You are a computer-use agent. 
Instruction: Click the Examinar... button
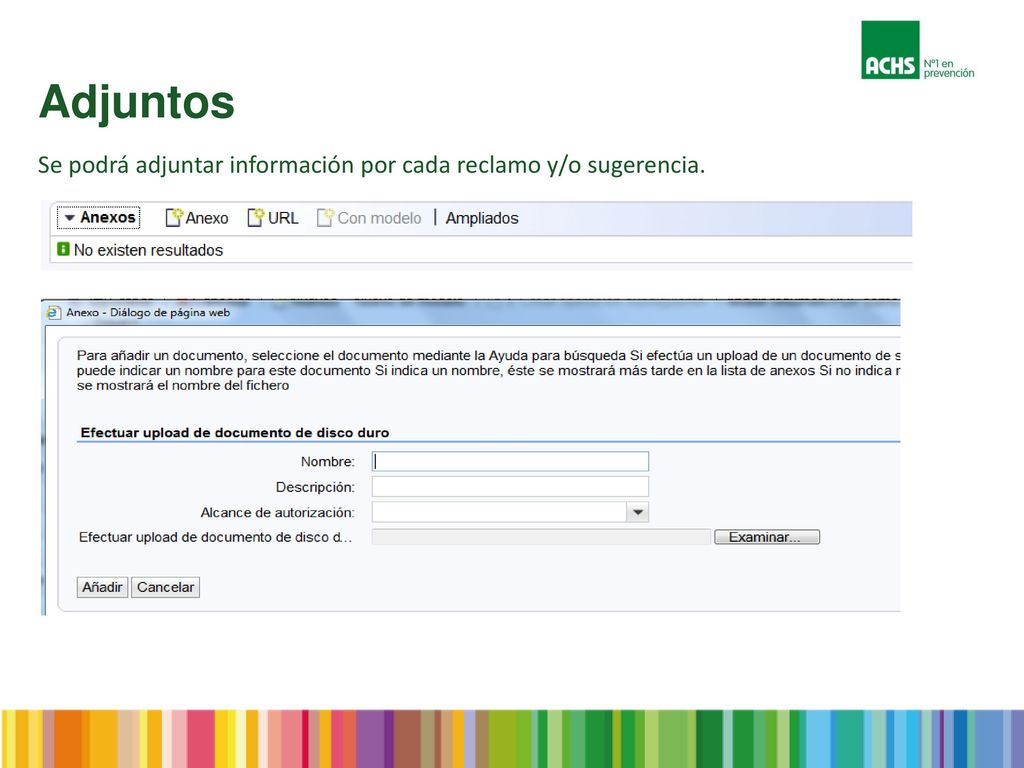tap(767, 537)
